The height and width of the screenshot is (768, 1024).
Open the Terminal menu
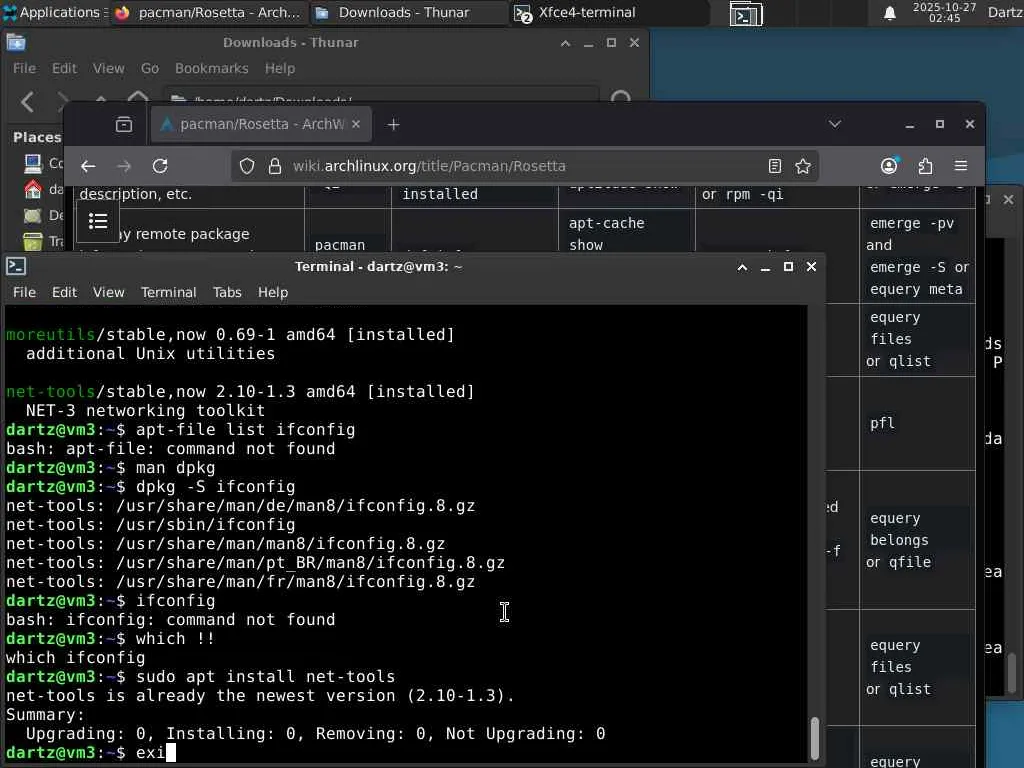click(x=168, y=292)
